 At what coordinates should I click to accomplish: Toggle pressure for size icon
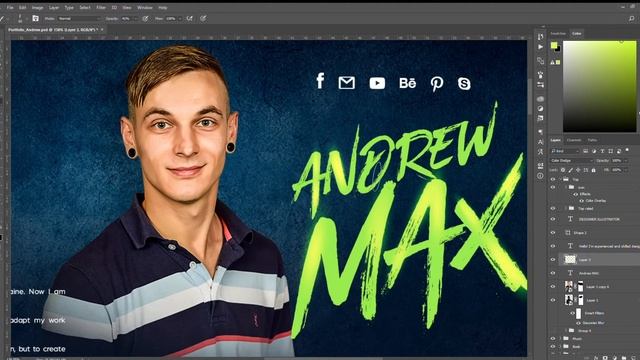coord(203,19)
